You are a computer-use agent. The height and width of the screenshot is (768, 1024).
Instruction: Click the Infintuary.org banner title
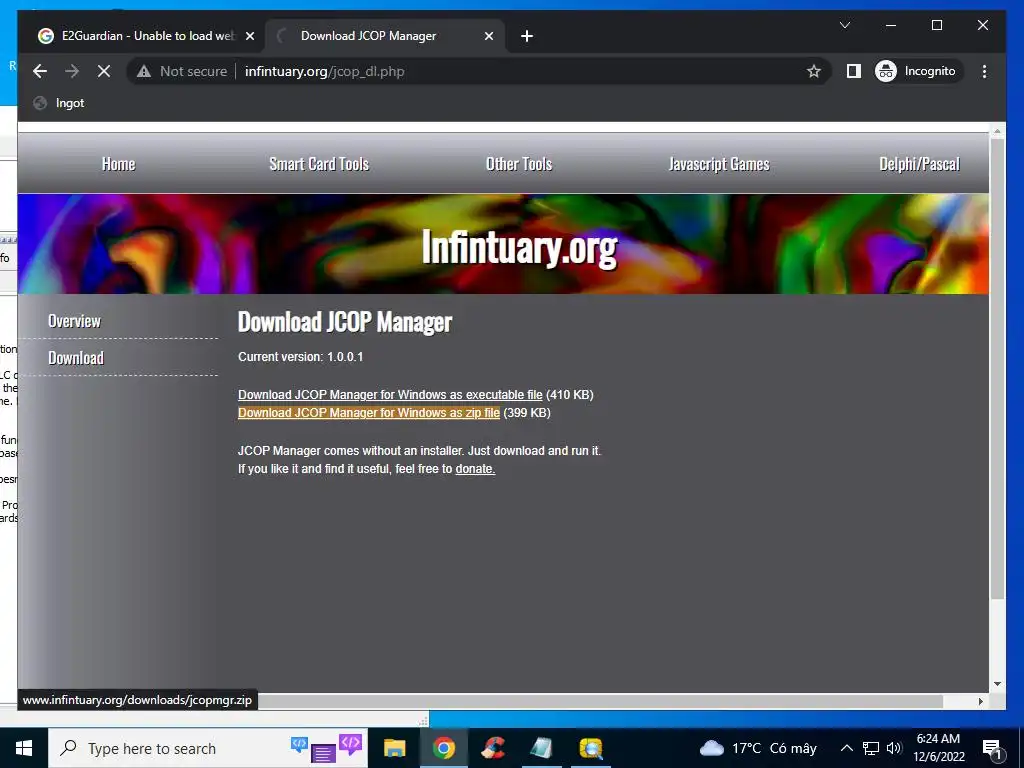pos(519,248)
